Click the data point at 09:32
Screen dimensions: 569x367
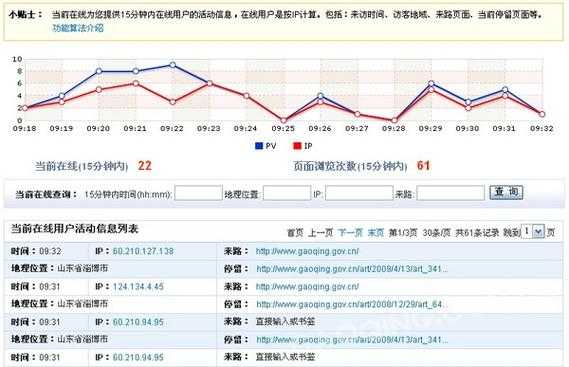[x=542, y=114]
